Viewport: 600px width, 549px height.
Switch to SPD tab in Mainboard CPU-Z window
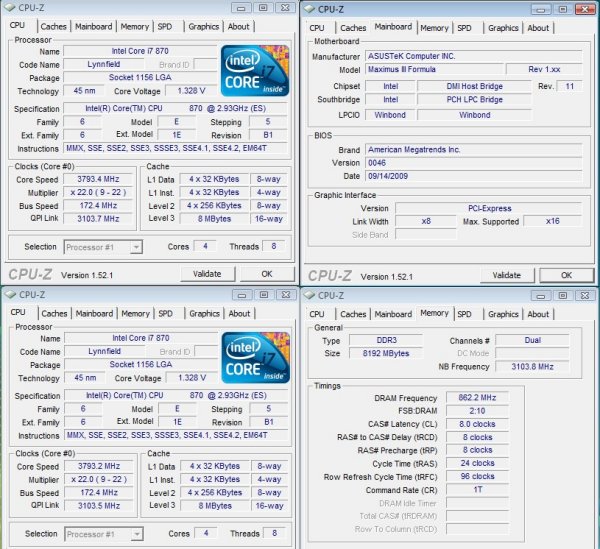(x=464, y=28)
